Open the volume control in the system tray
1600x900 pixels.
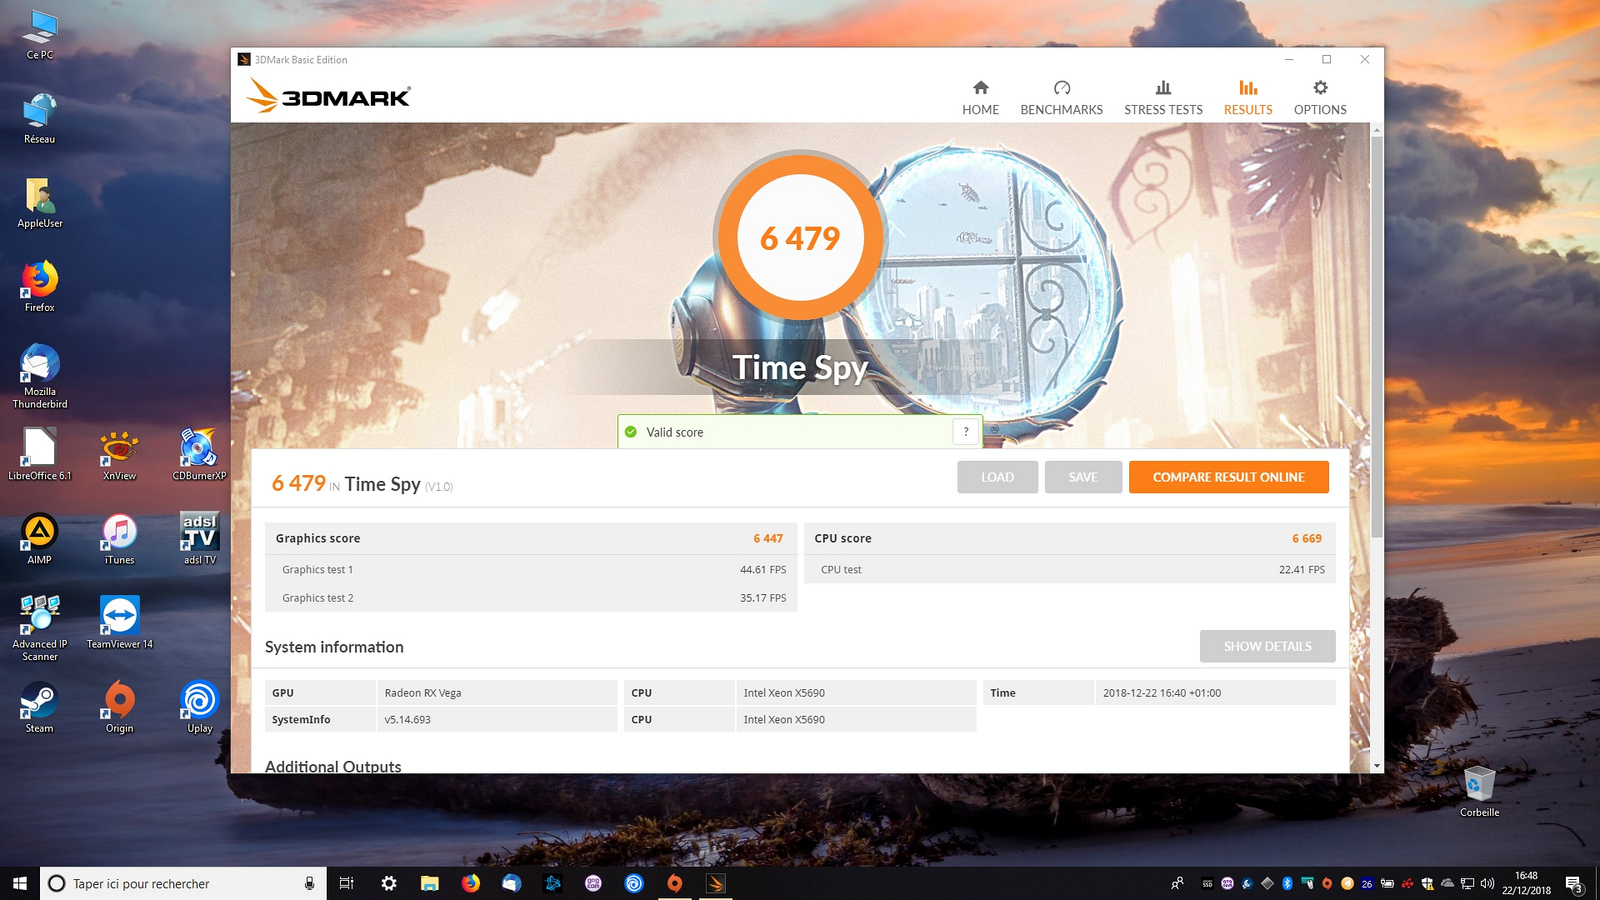1487,883
